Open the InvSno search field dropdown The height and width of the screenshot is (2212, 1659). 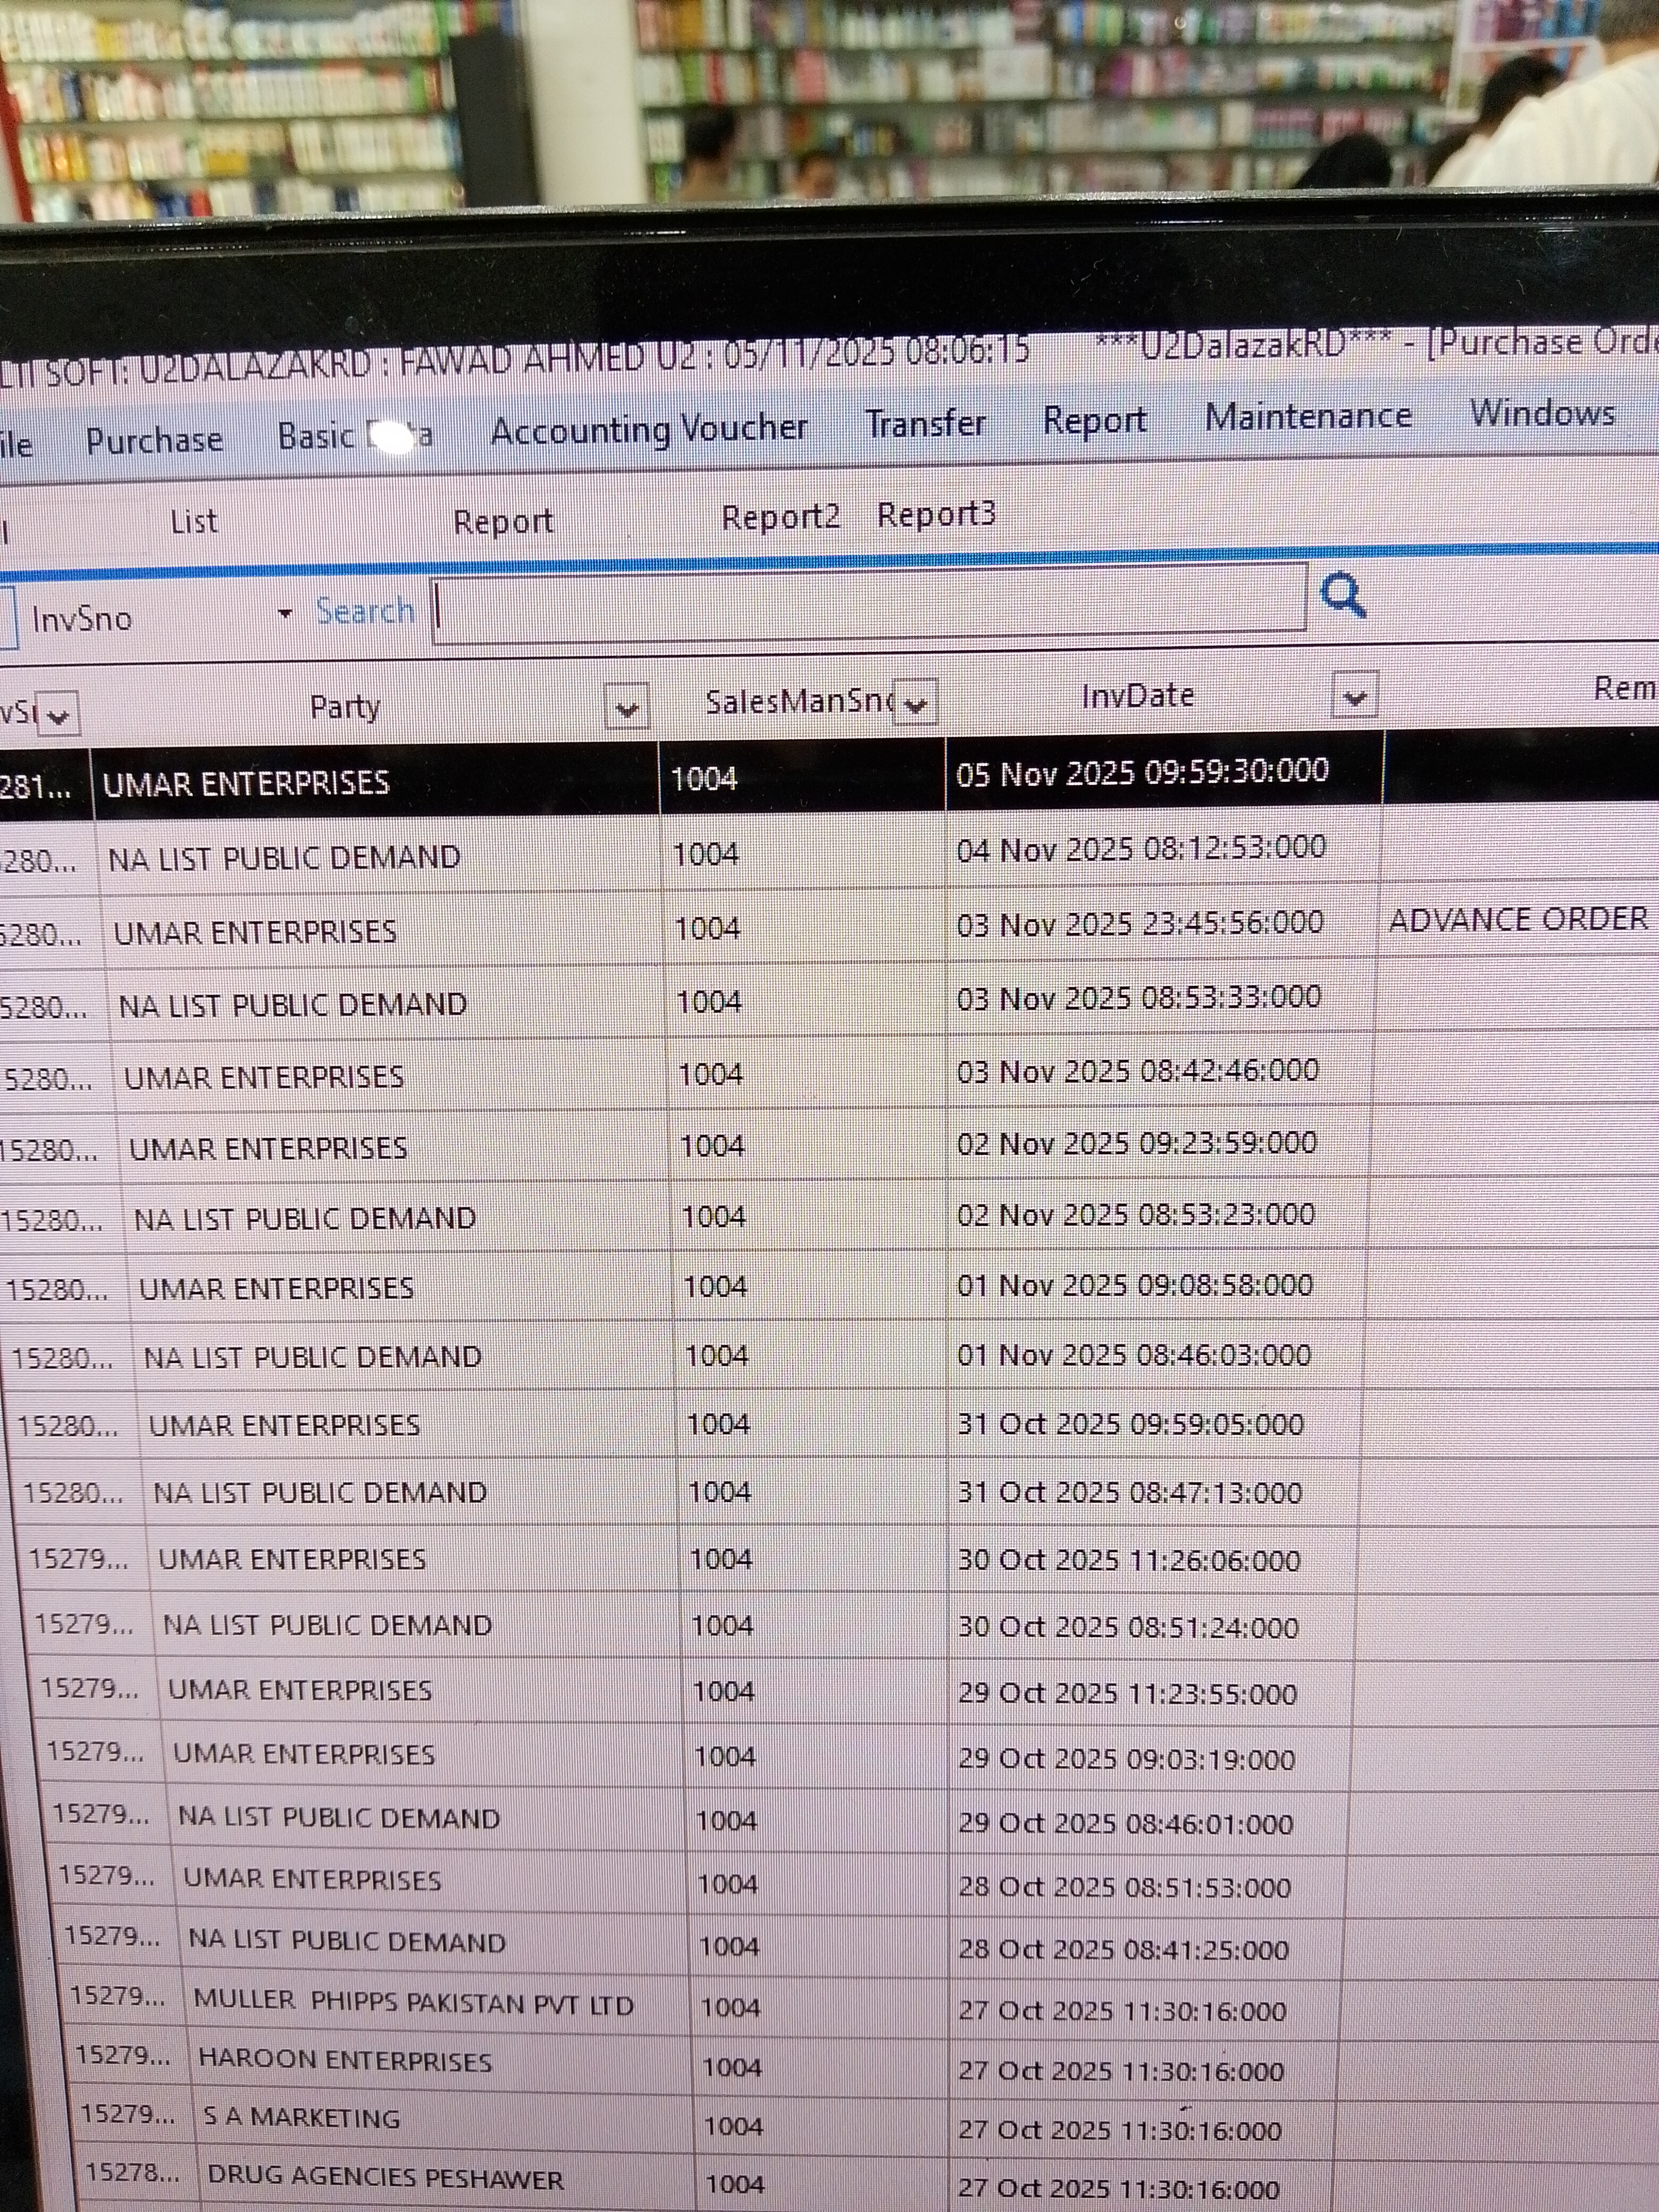tap(285, 614)
